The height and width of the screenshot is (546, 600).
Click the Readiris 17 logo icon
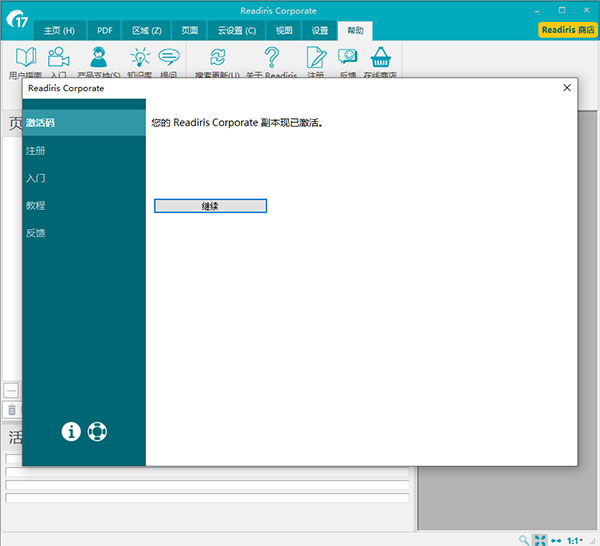[x=17, y=19]
